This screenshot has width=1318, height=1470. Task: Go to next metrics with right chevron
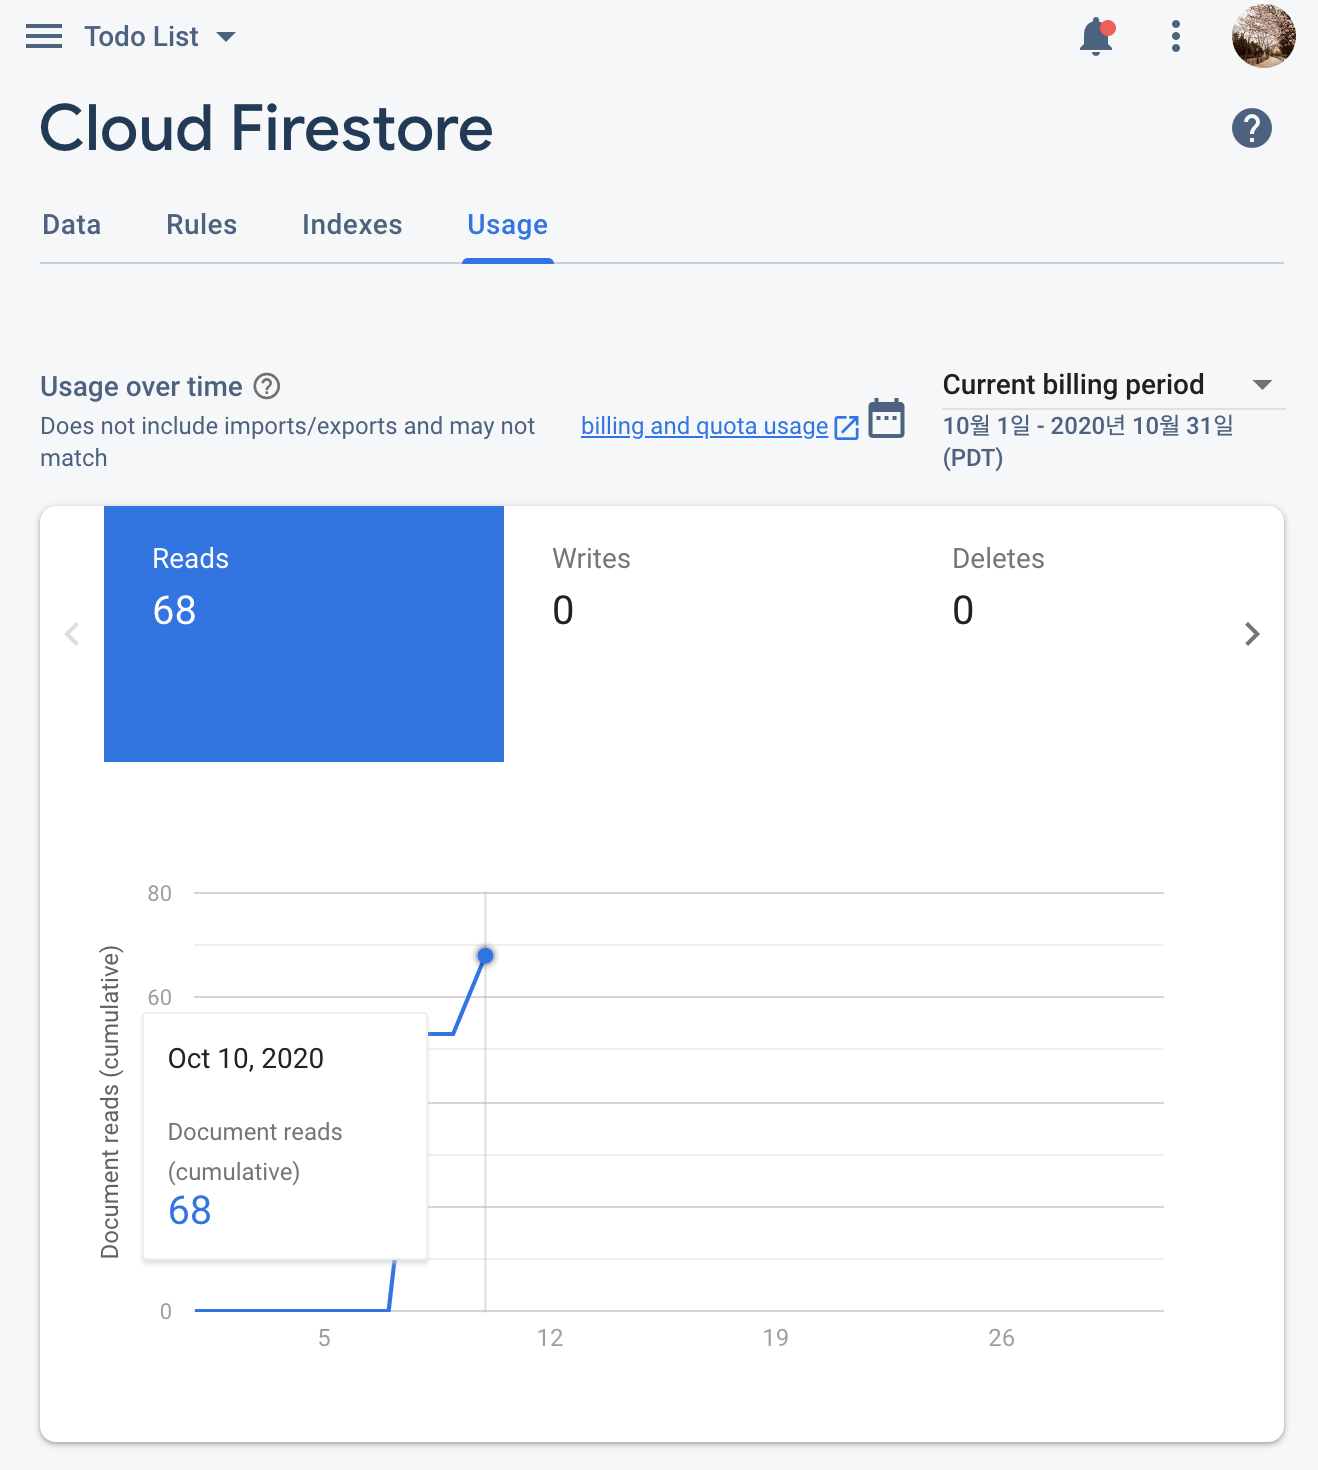click(1251, 634)
